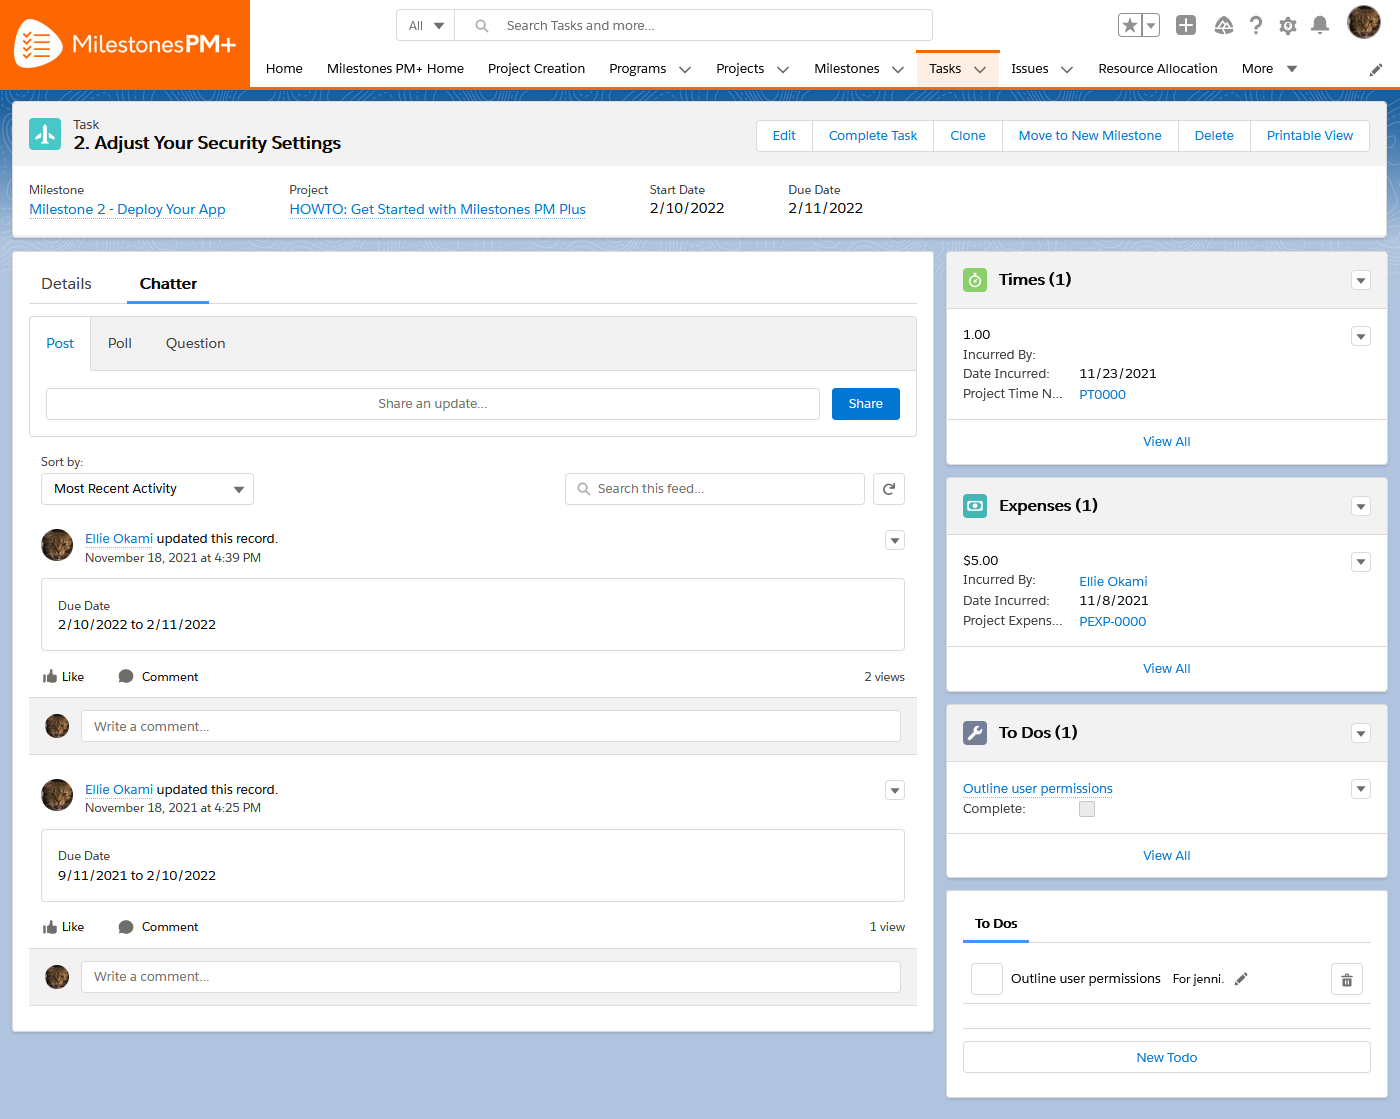Viewport: 1400px width, 1119px height.
Task: Open the Help question mark icon
Action: 1256,25
